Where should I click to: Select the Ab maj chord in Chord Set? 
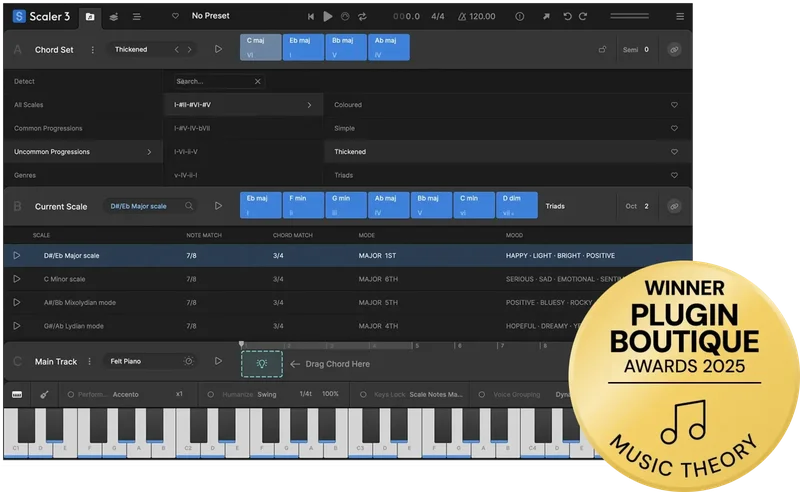pyautogui.click(x=389, y=47)
